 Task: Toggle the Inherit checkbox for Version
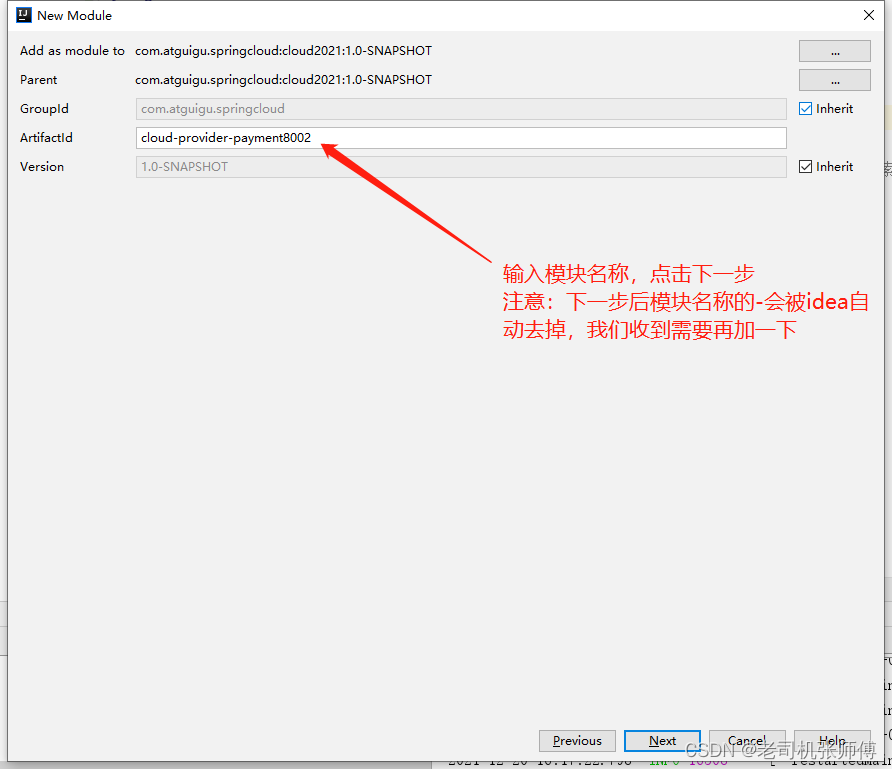click(x=806, y=167)
